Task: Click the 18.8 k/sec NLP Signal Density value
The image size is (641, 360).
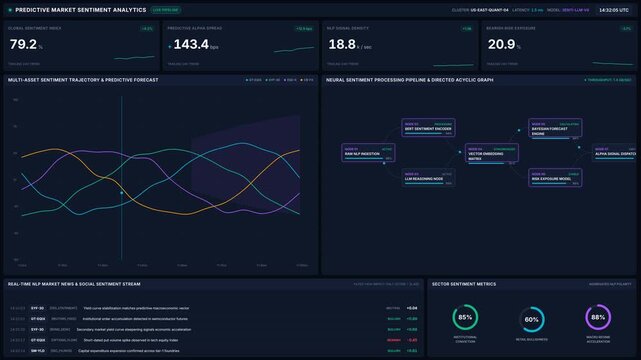Action: coord(350,45)
